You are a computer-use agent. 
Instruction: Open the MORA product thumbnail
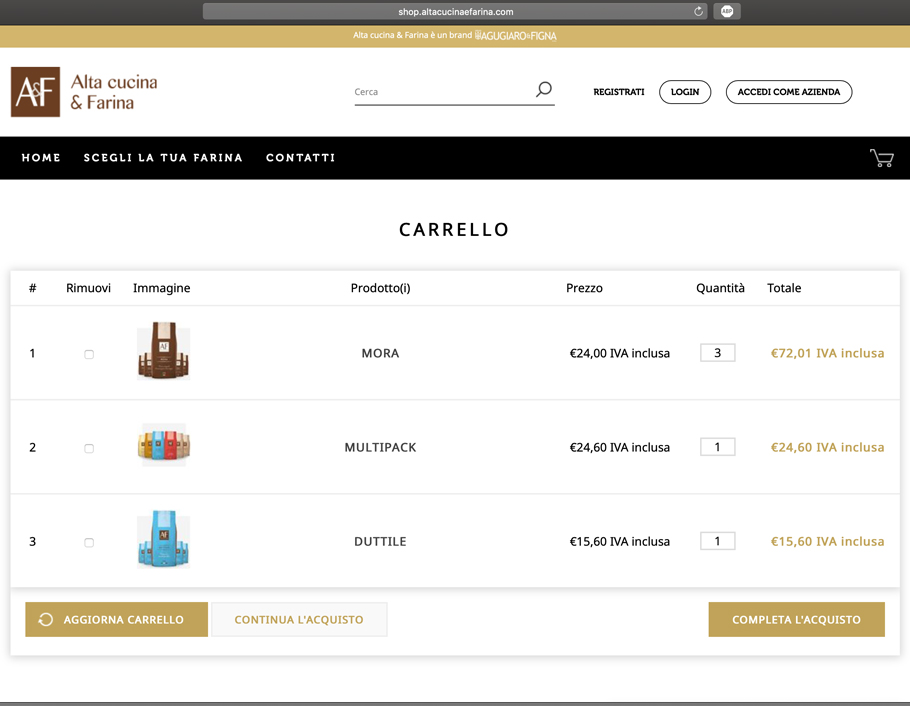[164, 351]
